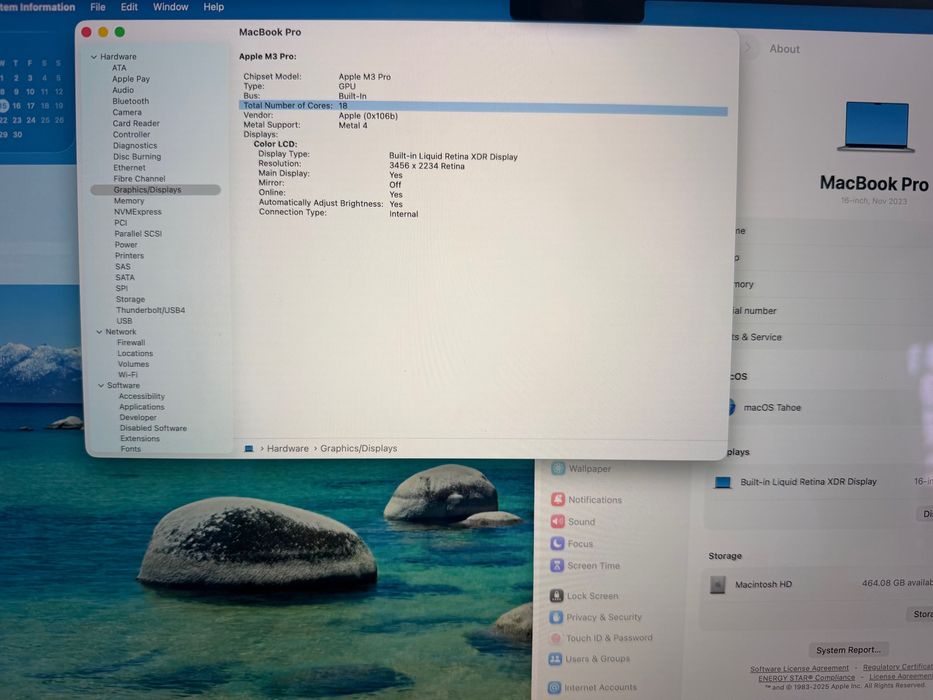Viewport: 933px width, 700px height.
Task: Select Extensions under Software
Action: (140, 439)
